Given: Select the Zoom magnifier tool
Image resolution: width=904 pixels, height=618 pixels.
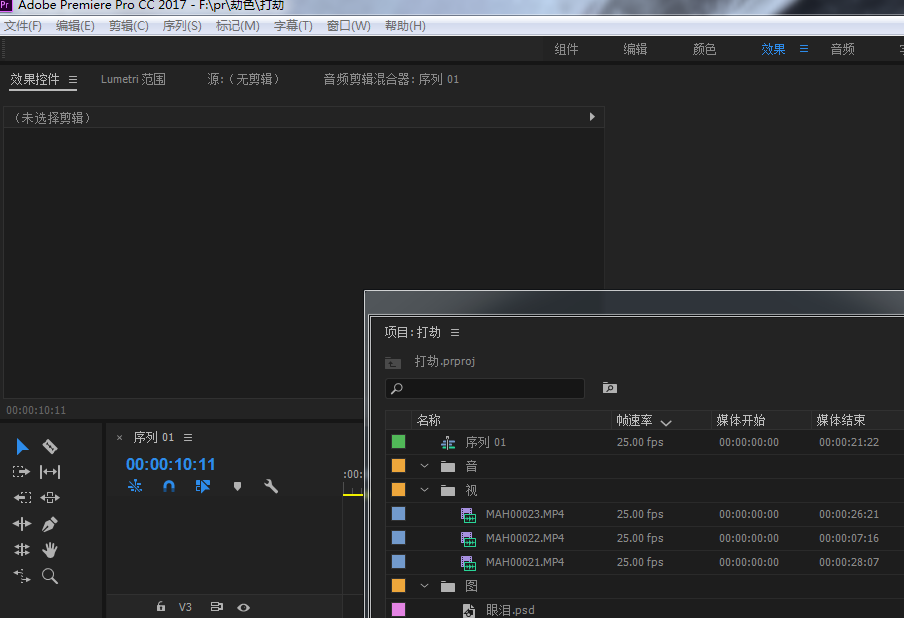Looking at the screenshot, I should pos(50,575).
